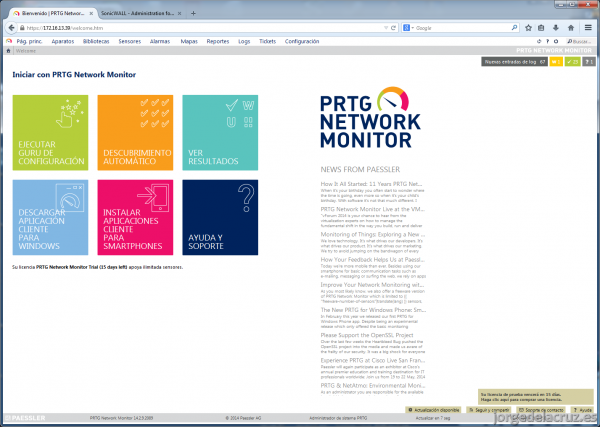
Task: Click the PRTG home icon in breadcrumb bar
Action: 8,51
